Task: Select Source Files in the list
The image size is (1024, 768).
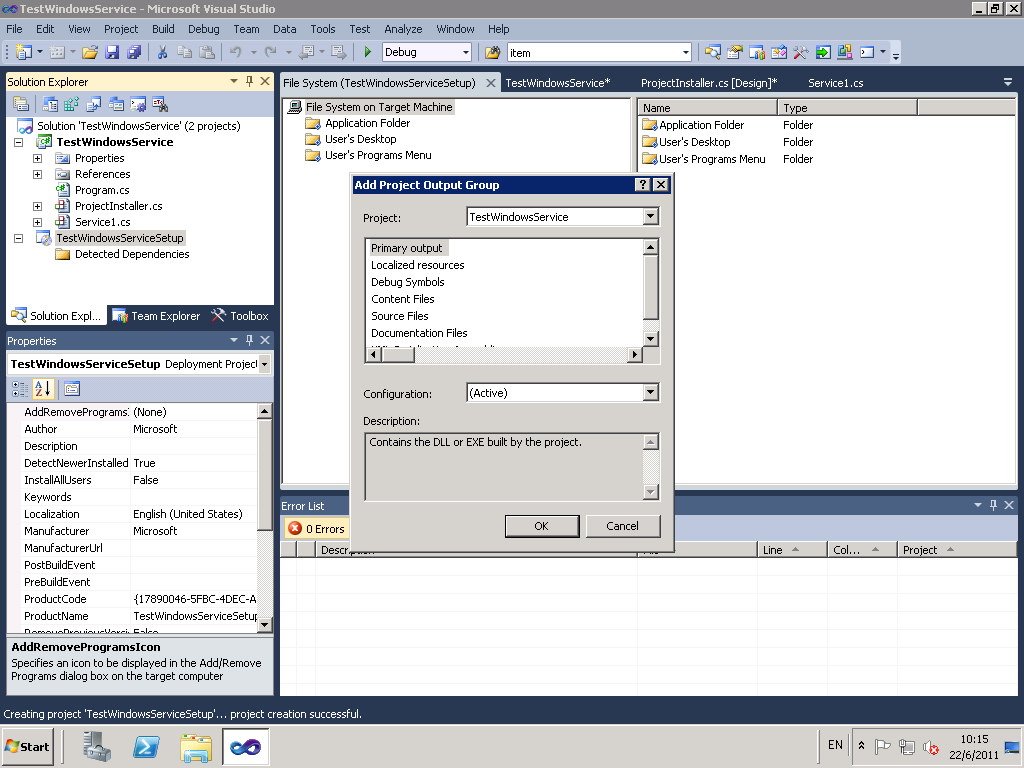Action: (x=400, y=316)
